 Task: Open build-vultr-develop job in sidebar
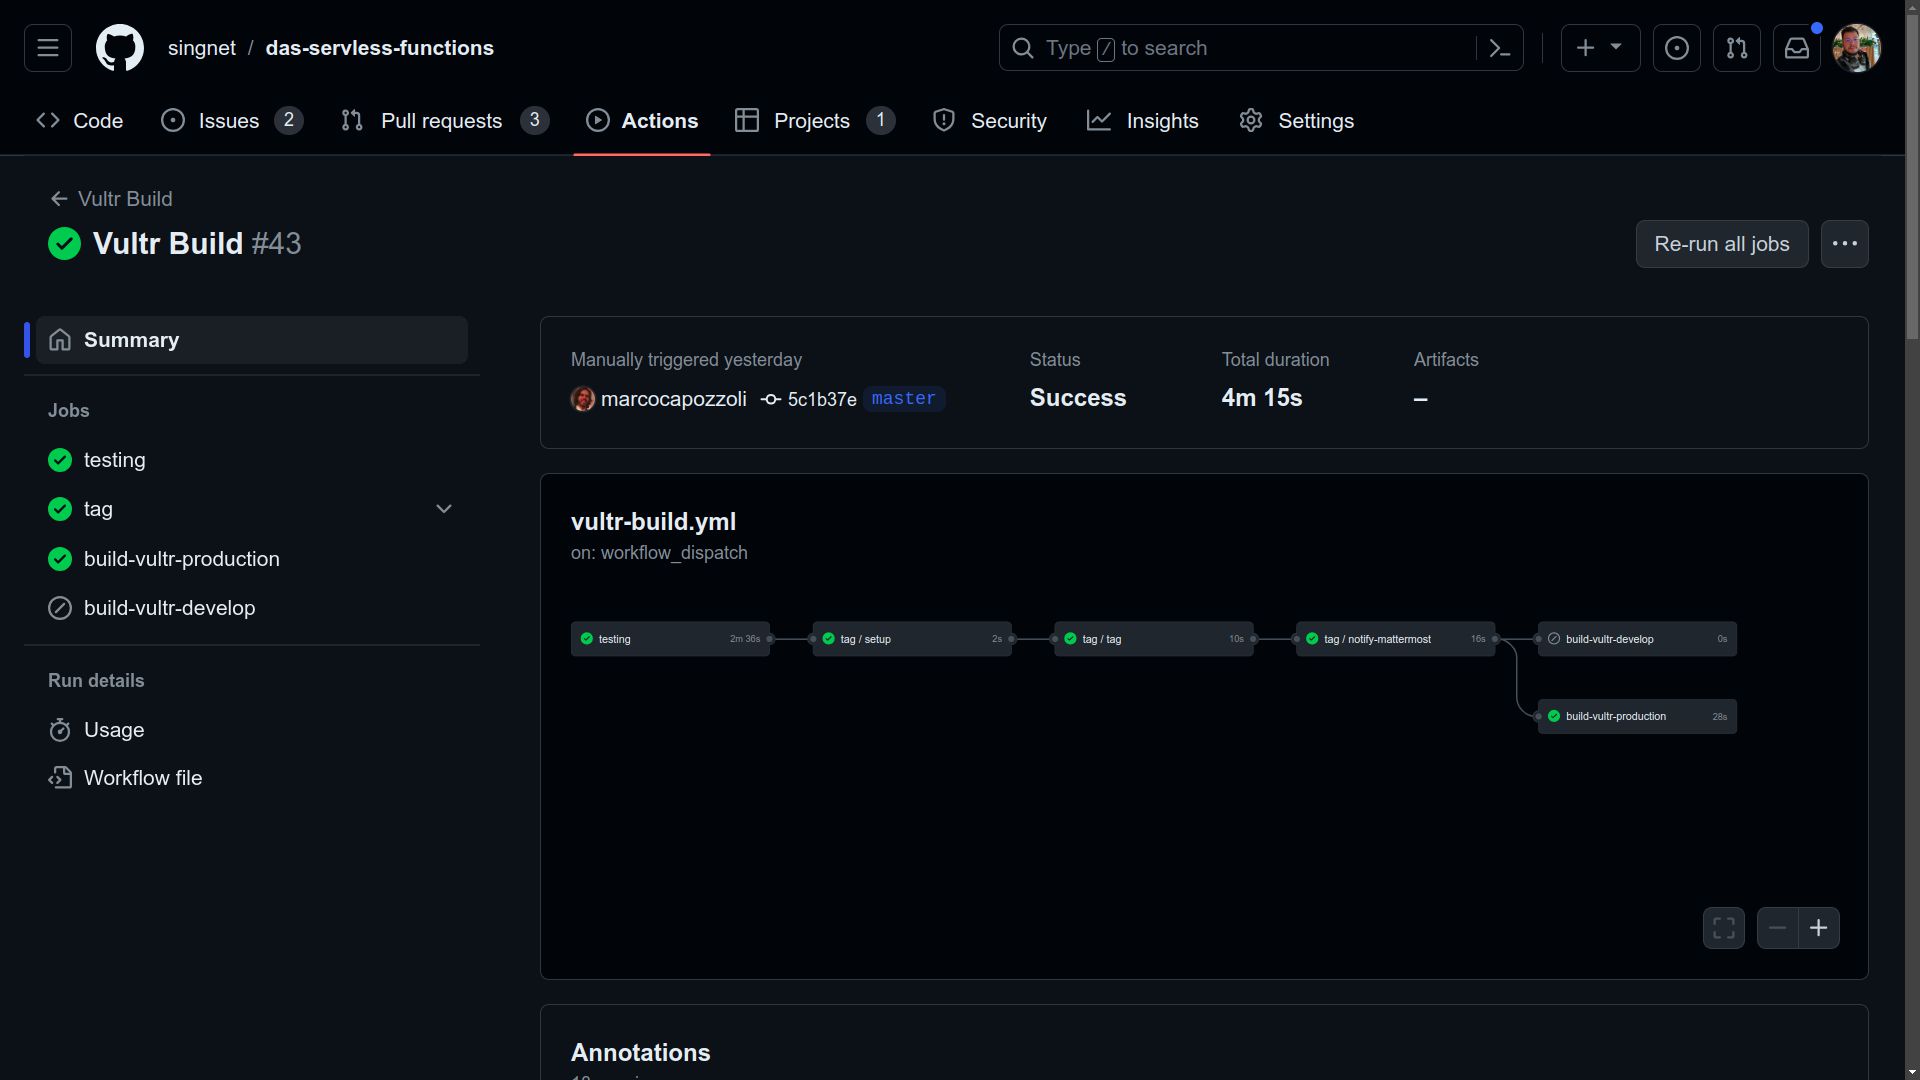pyautogui.click(x=252, y=608)
